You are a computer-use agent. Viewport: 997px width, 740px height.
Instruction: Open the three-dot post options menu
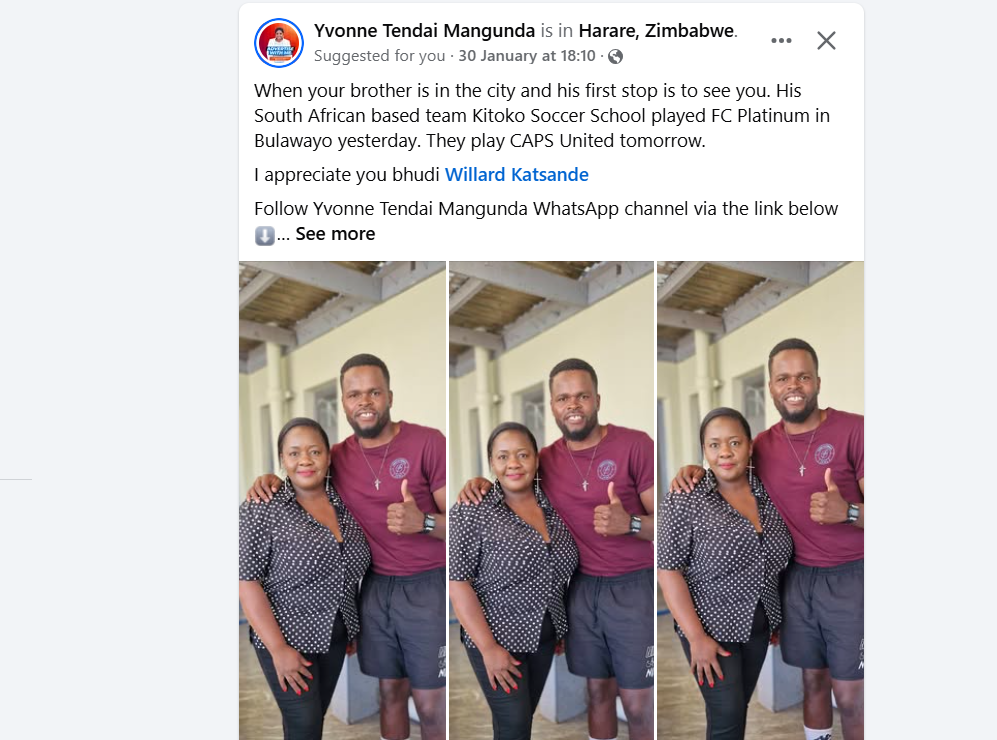pyautogui.click(x=781, y=41)
